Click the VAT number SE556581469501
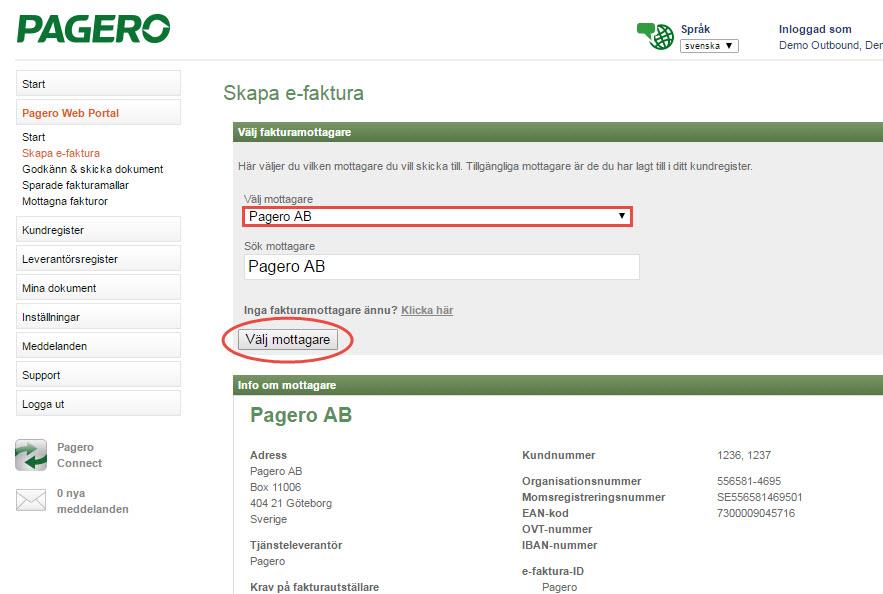This screenshot has height=594, width=883. (x=760, y=497)
